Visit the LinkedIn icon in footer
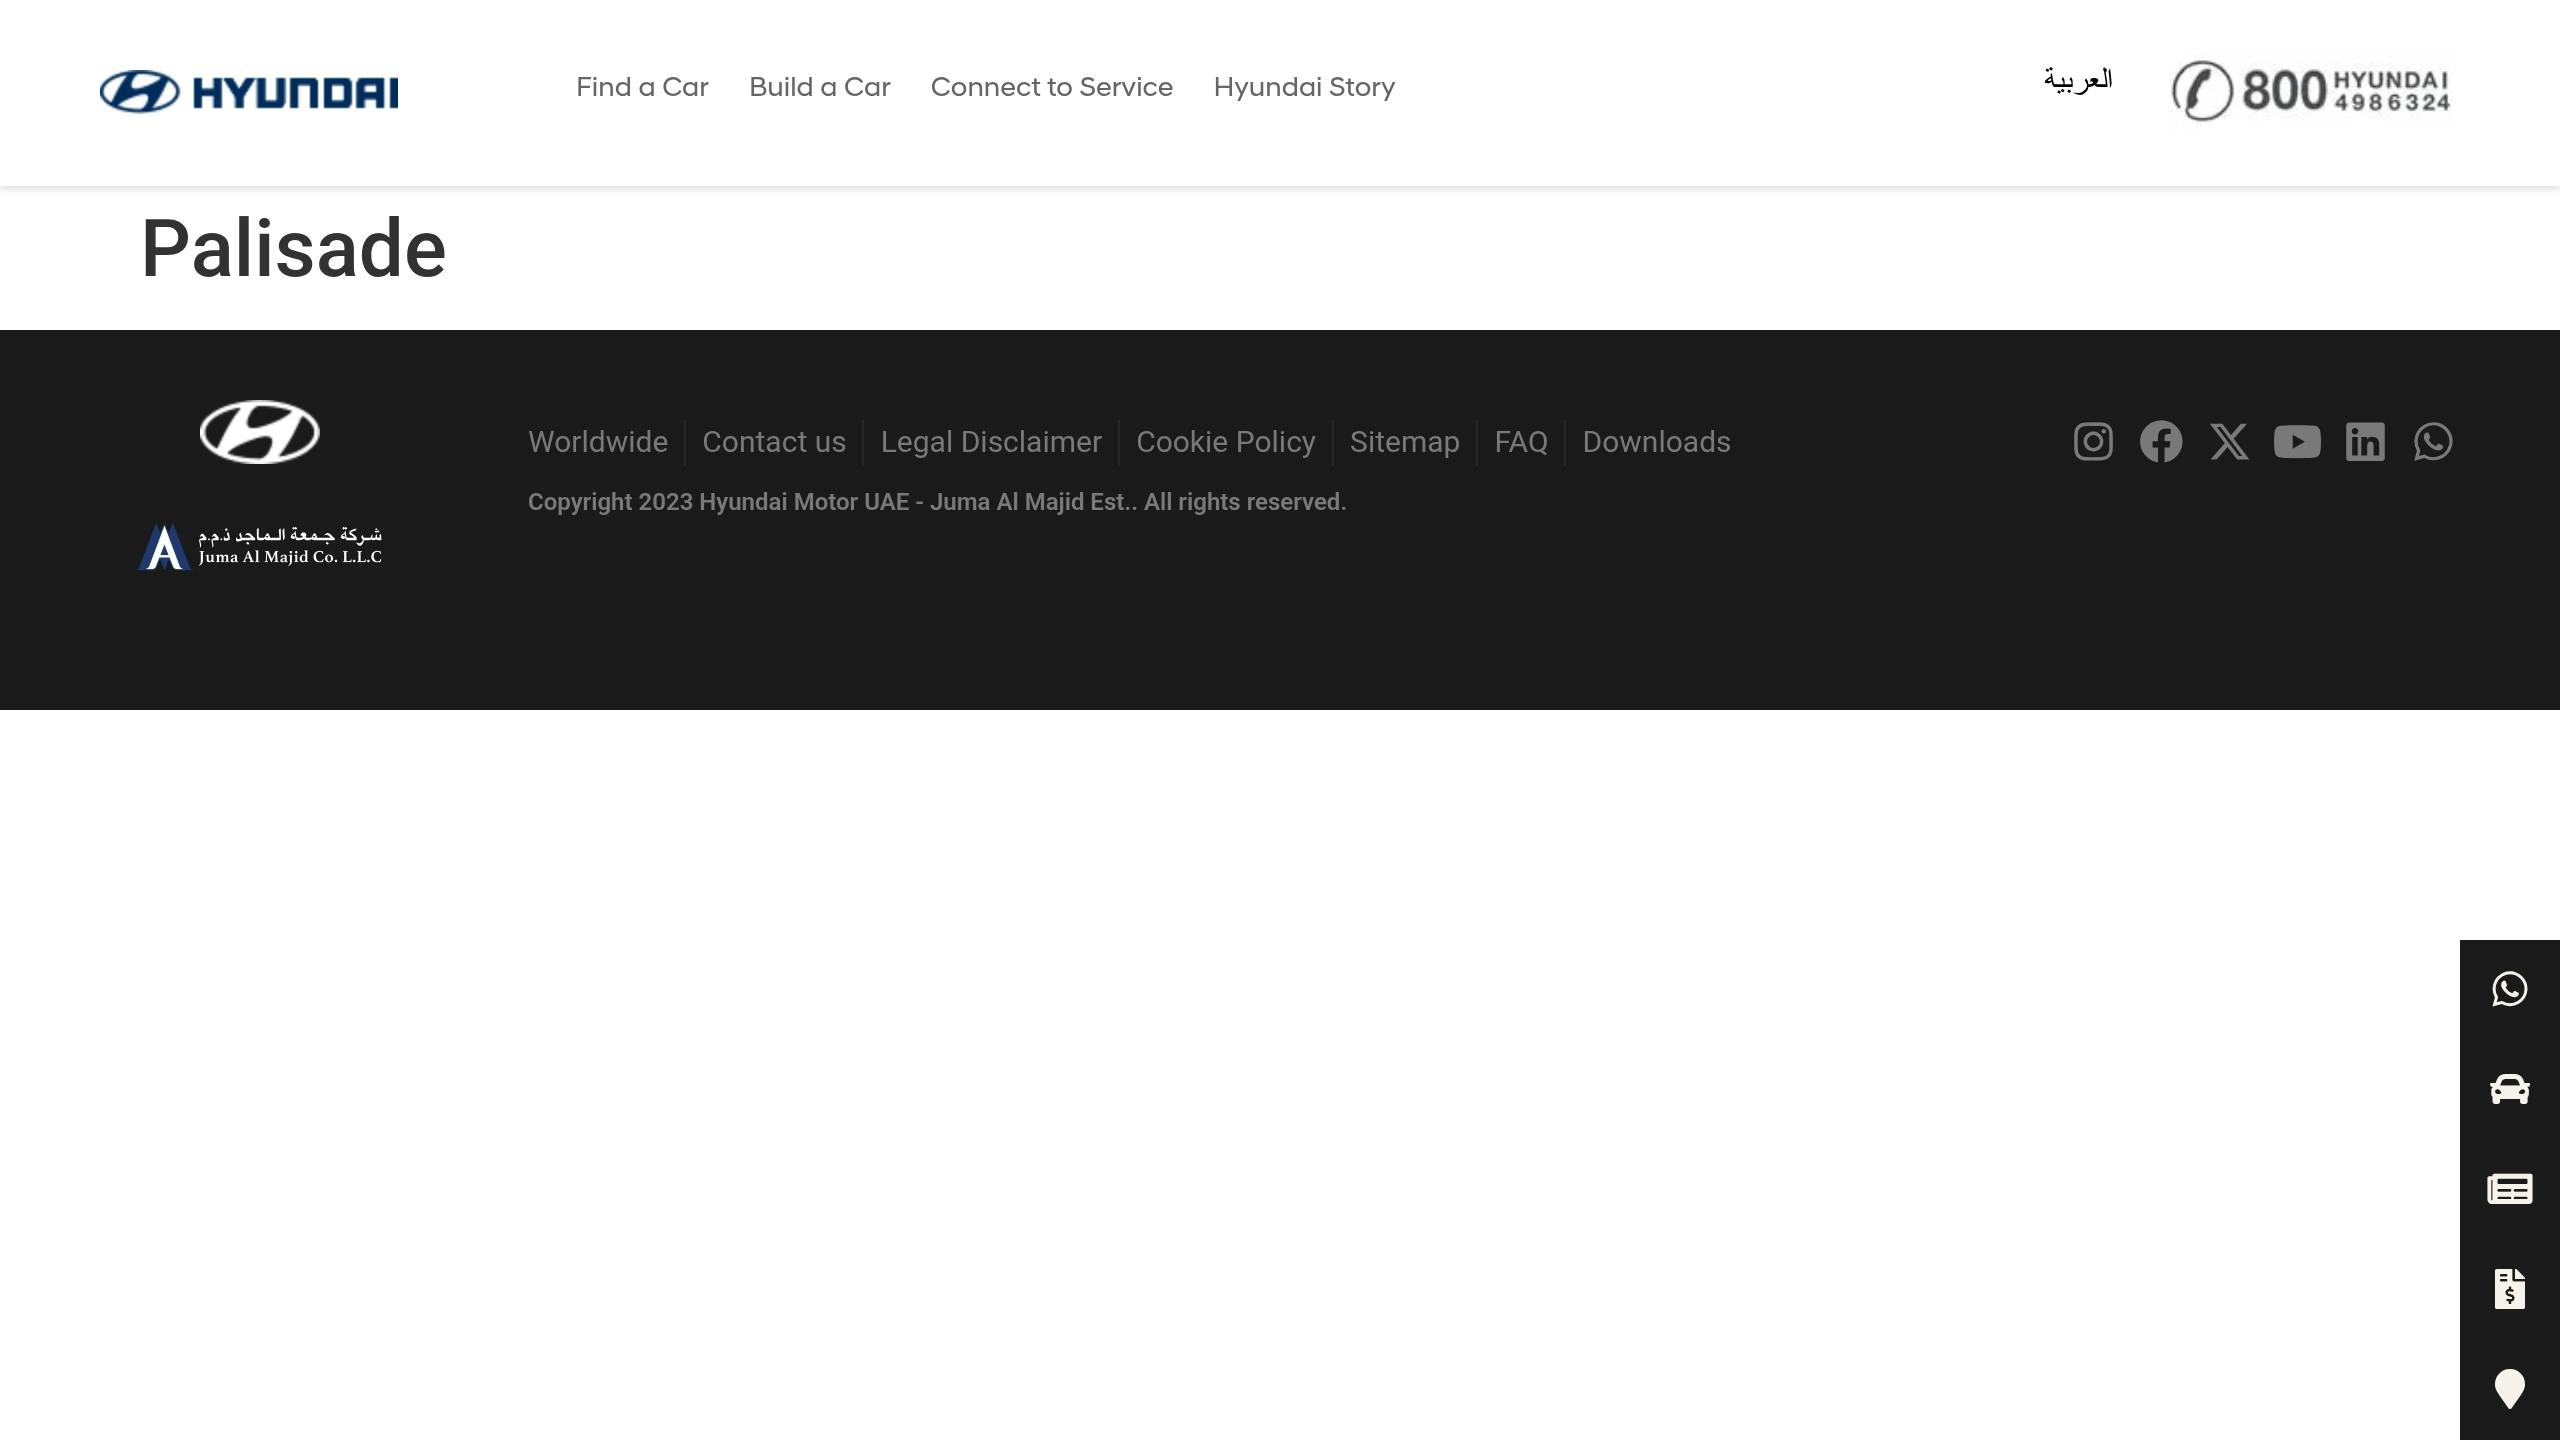The image size is (2560, 1440). (2365, 441)
